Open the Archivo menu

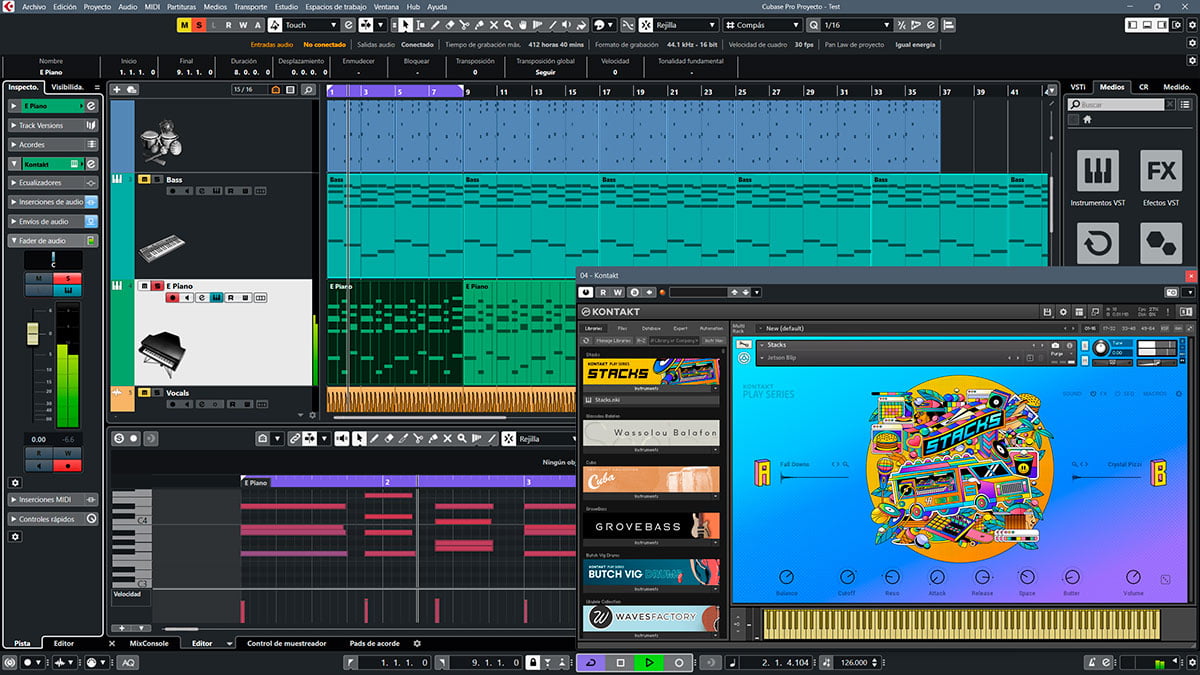(x=33, y=6)
